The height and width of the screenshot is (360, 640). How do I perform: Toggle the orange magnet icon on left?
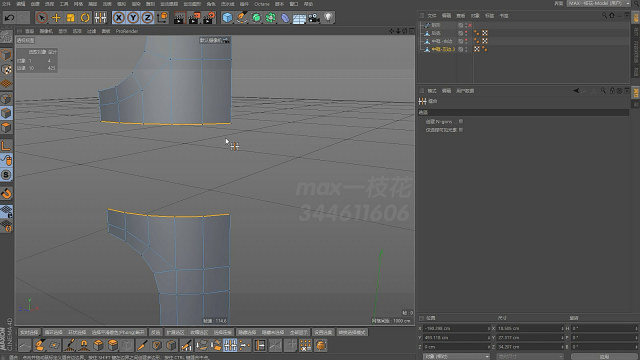click(x=6, y=193)
